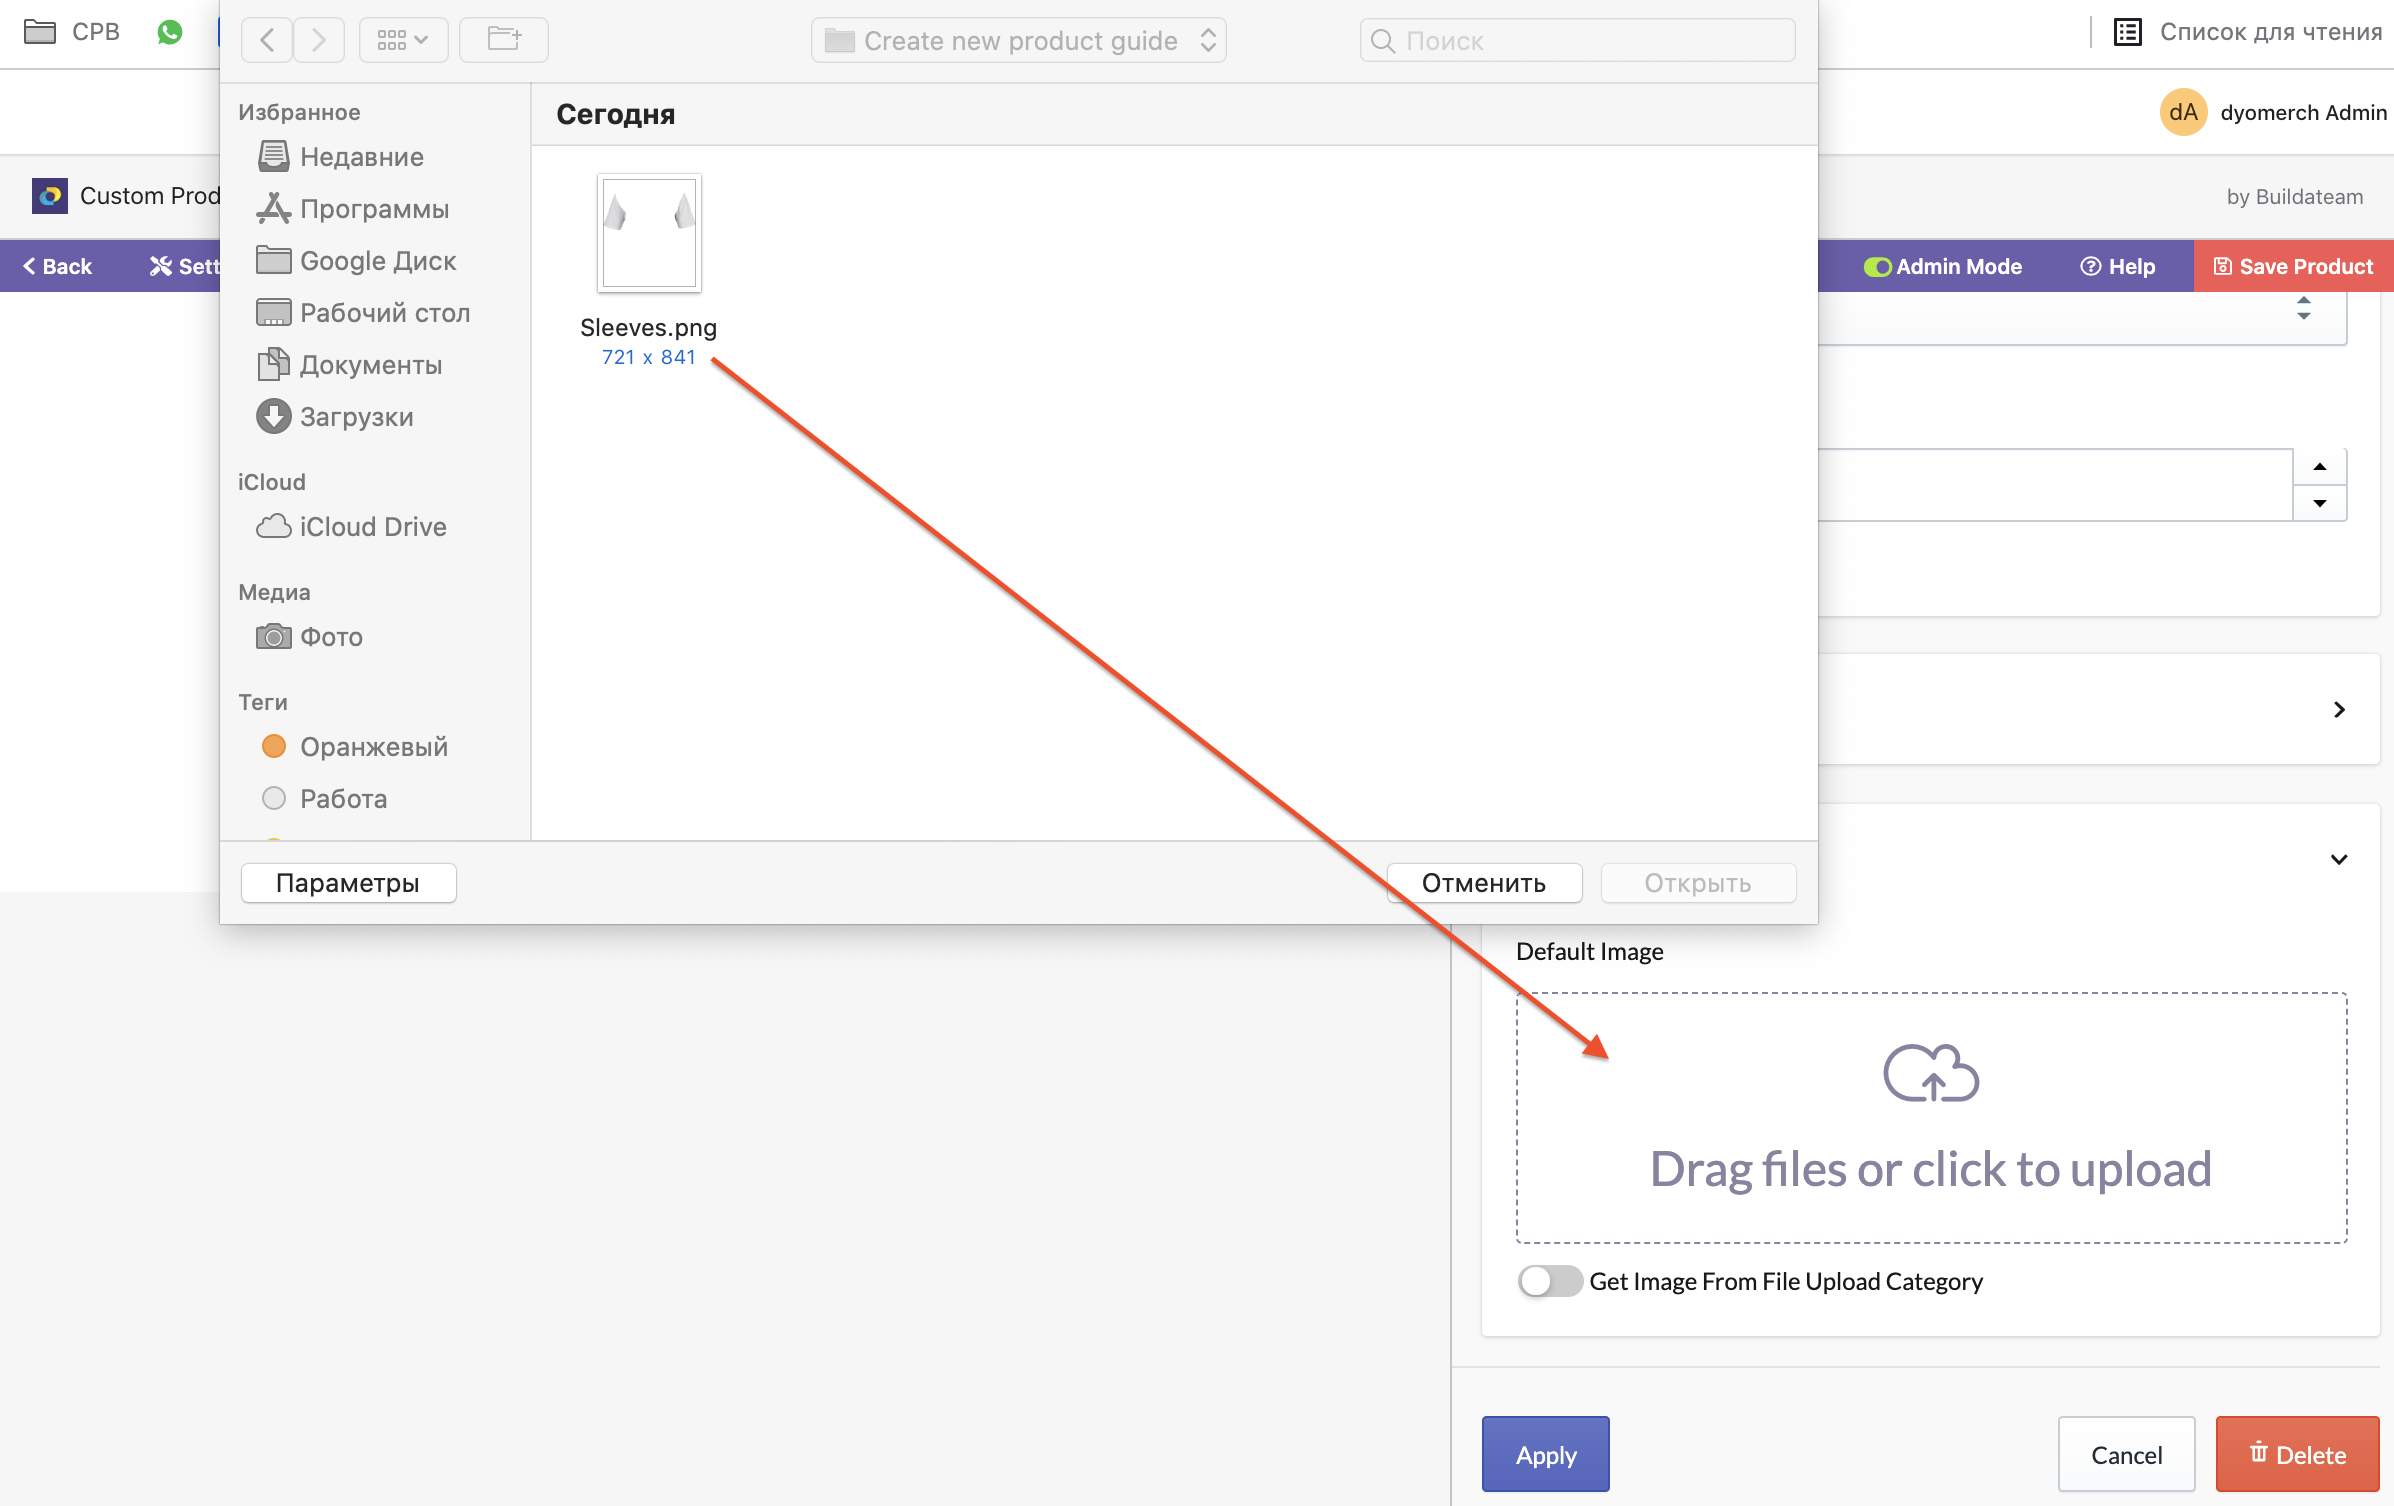
Task: Open Программы in the sidebar
Action: tap(353, 209)
